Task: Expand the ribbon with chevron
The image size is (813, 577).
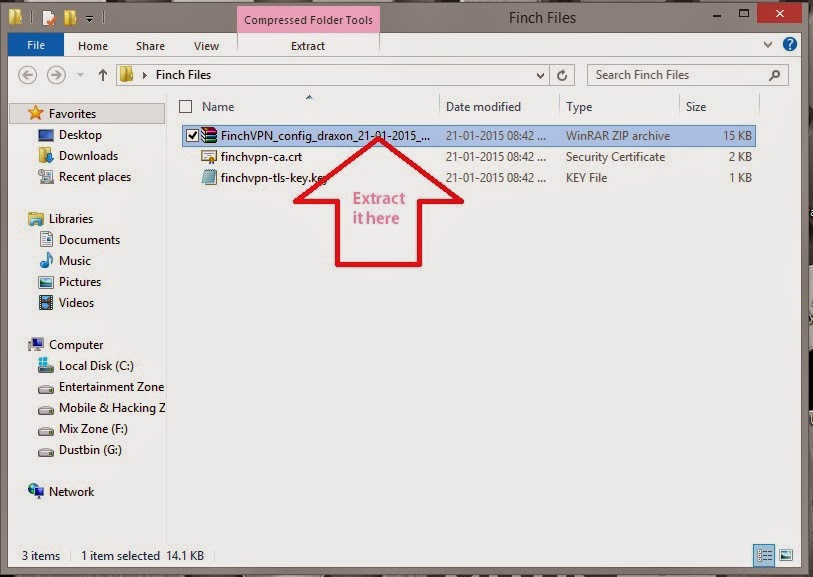Action: point(768,45)
